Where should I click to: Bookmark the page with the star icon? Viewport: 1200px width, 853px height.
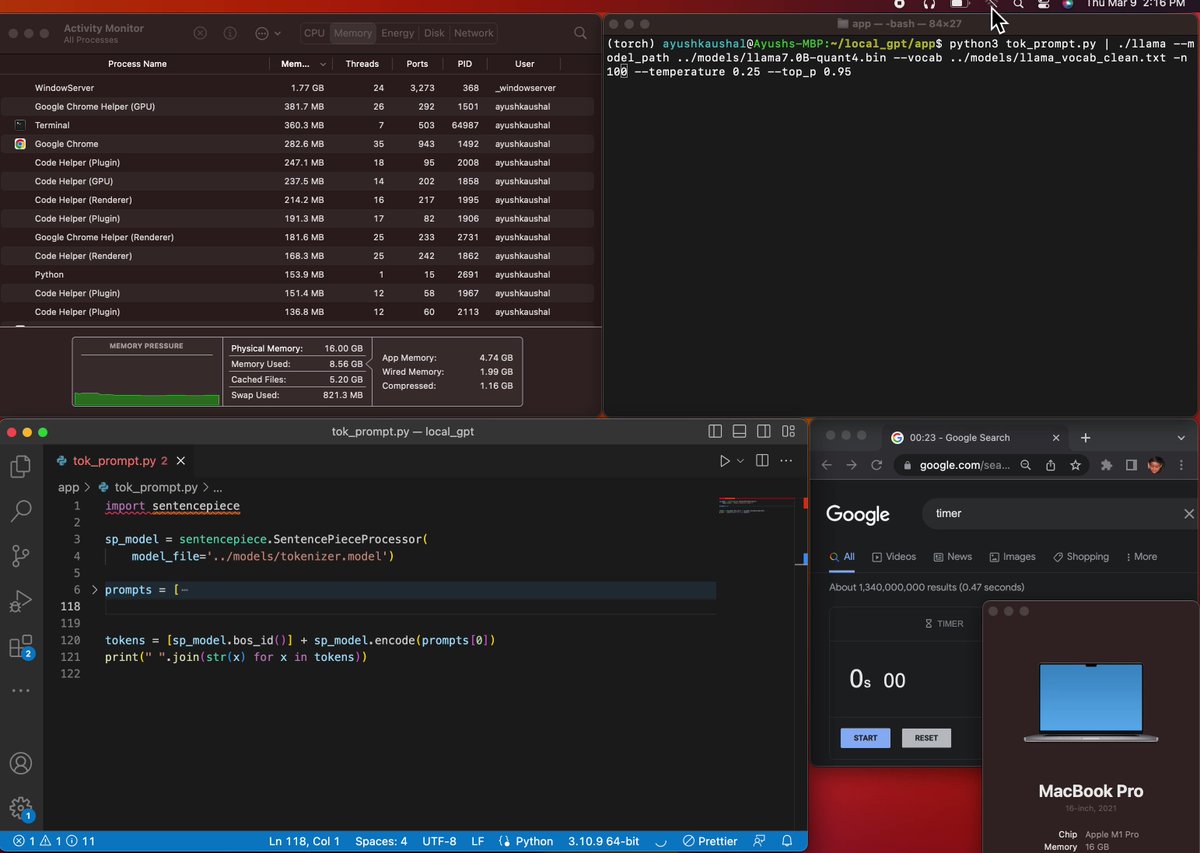coord(1076,465)
